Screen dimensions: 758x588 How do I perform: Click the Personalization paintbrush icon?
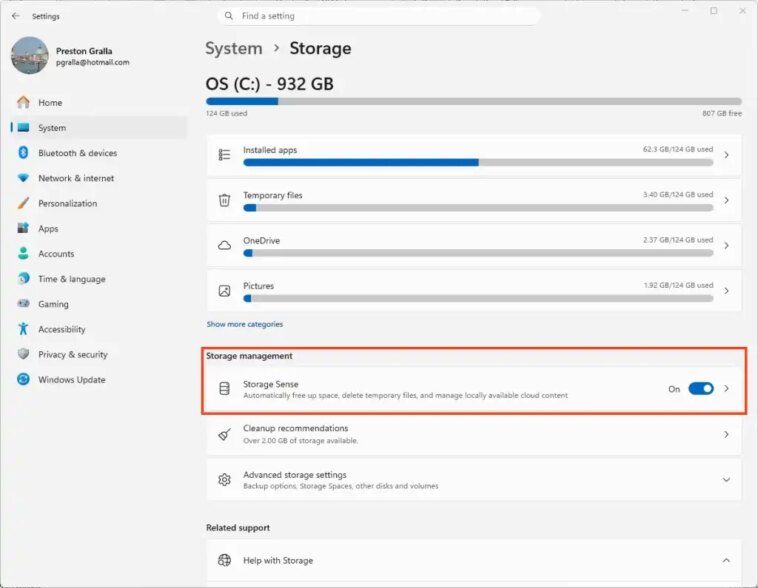pyautogui.click(x=23, y=203)
